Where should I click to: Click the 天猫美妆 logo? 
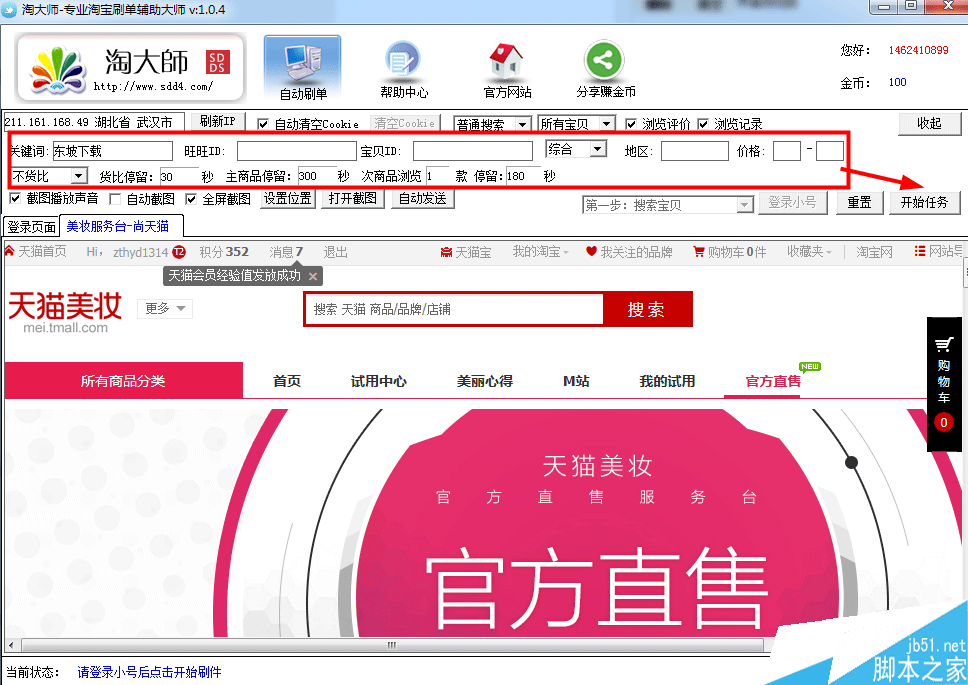point(65,312)
